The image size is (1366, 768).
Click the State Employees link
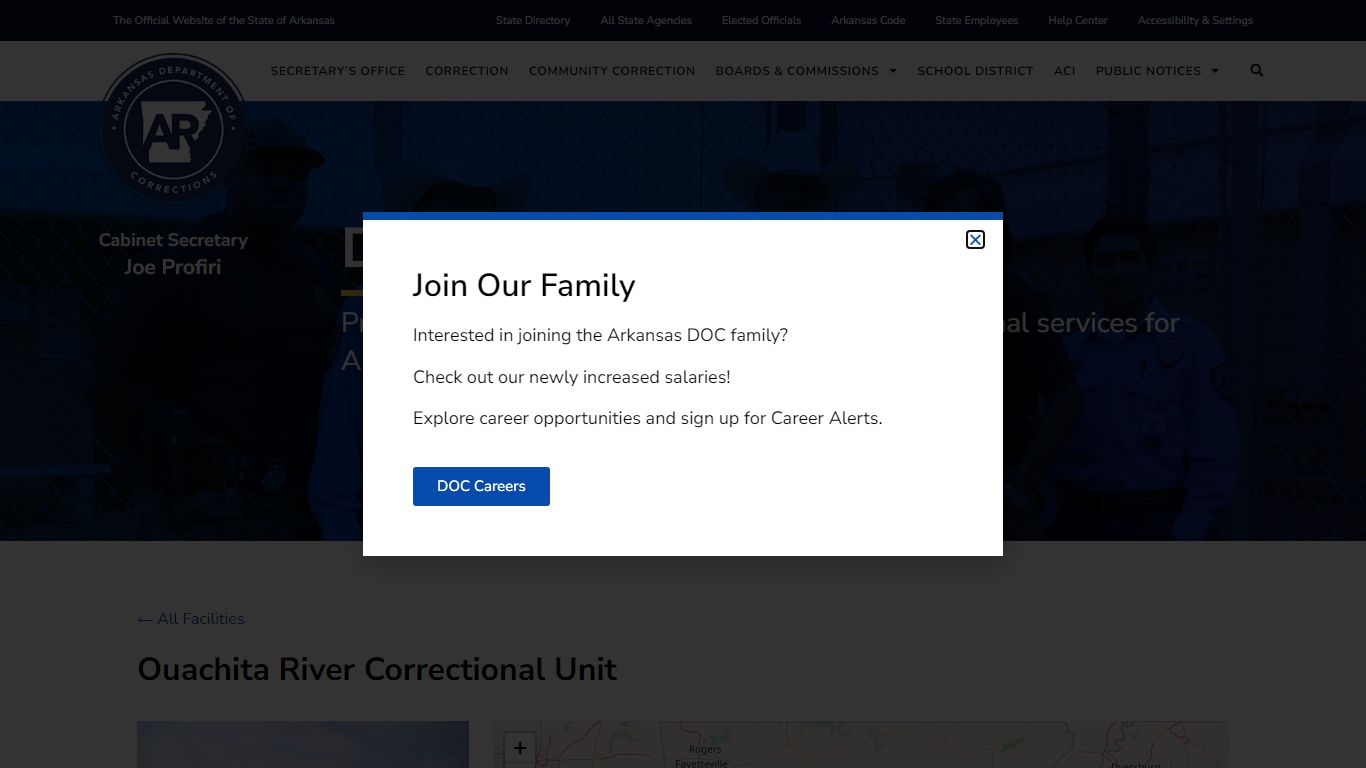pyautogui.click(x=976, y=20)
